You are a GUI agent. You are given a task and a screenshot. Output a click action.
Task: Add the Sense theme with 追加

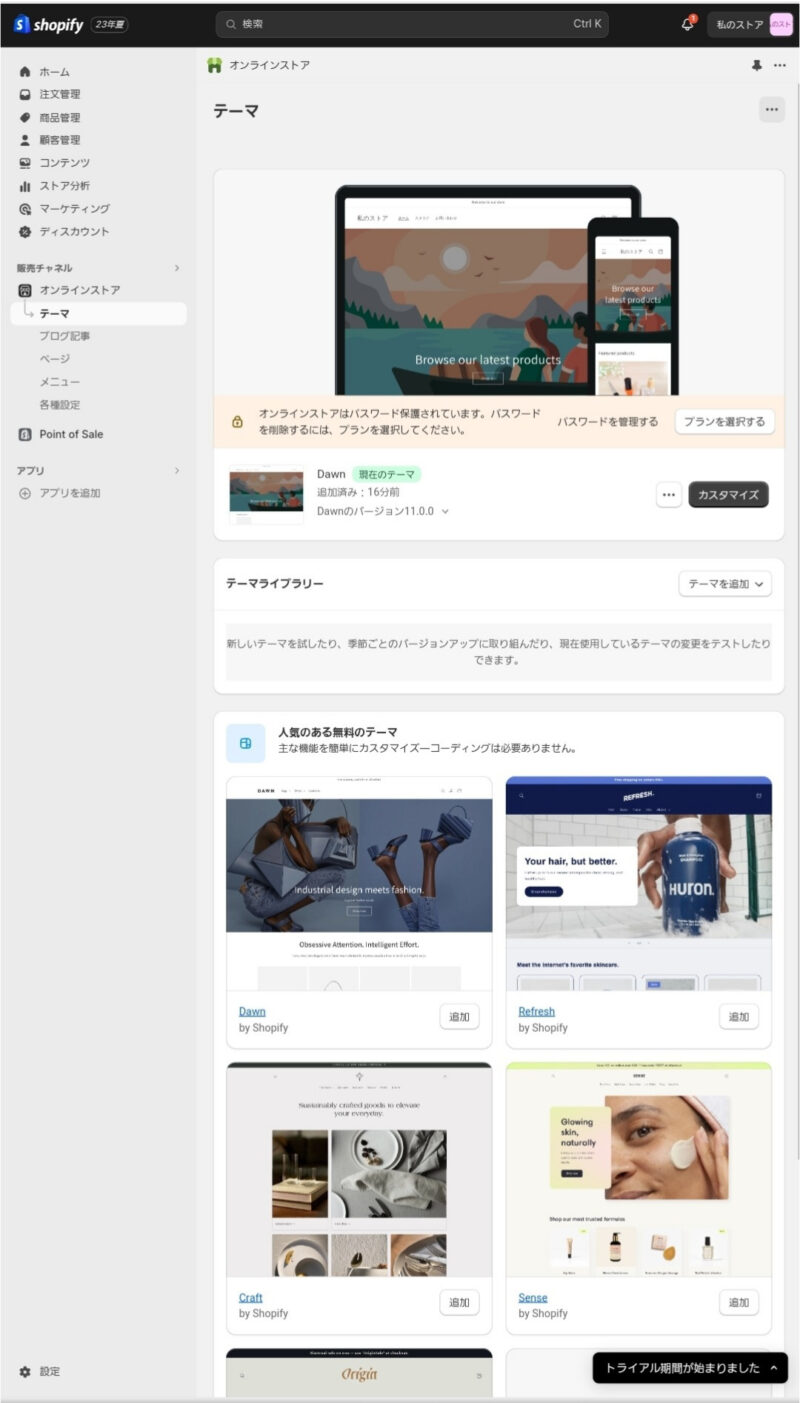tap(739, 1303)
